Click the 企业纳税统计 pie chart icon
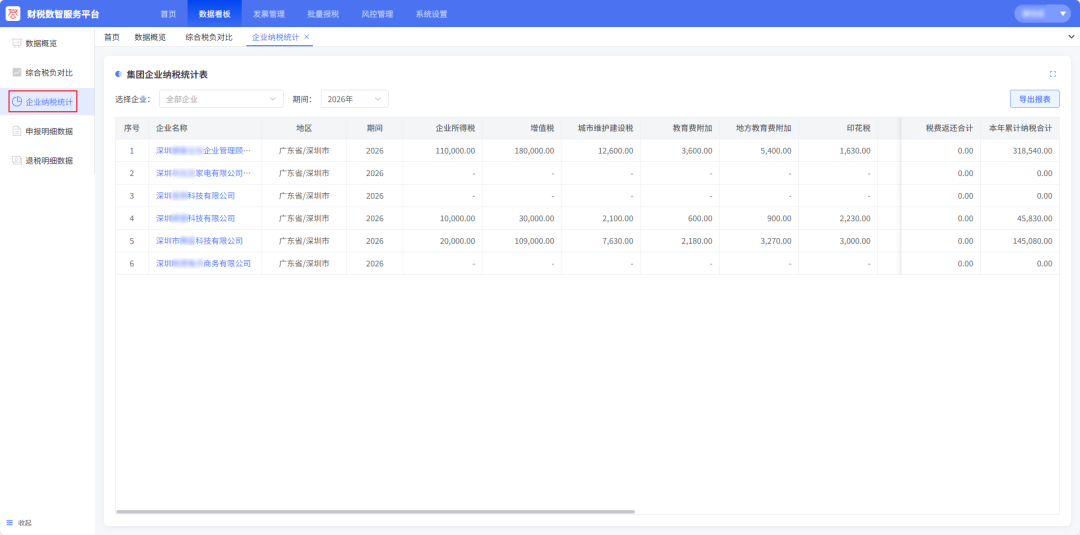The width and height of the screenshot is (1080, 535). [x=17, y=101]
